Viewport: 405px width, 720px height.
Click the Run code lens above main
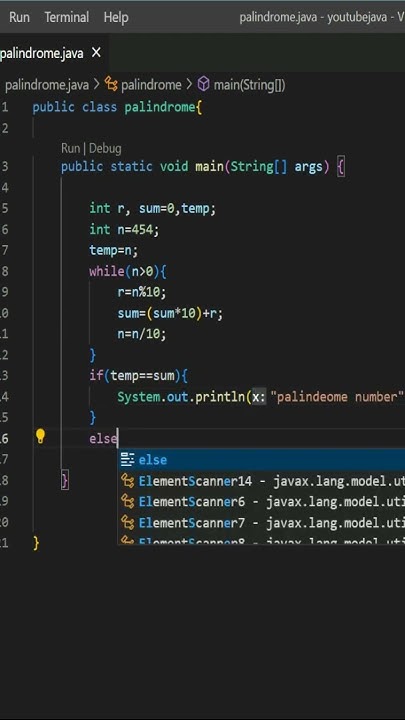(x=70, y=148)
